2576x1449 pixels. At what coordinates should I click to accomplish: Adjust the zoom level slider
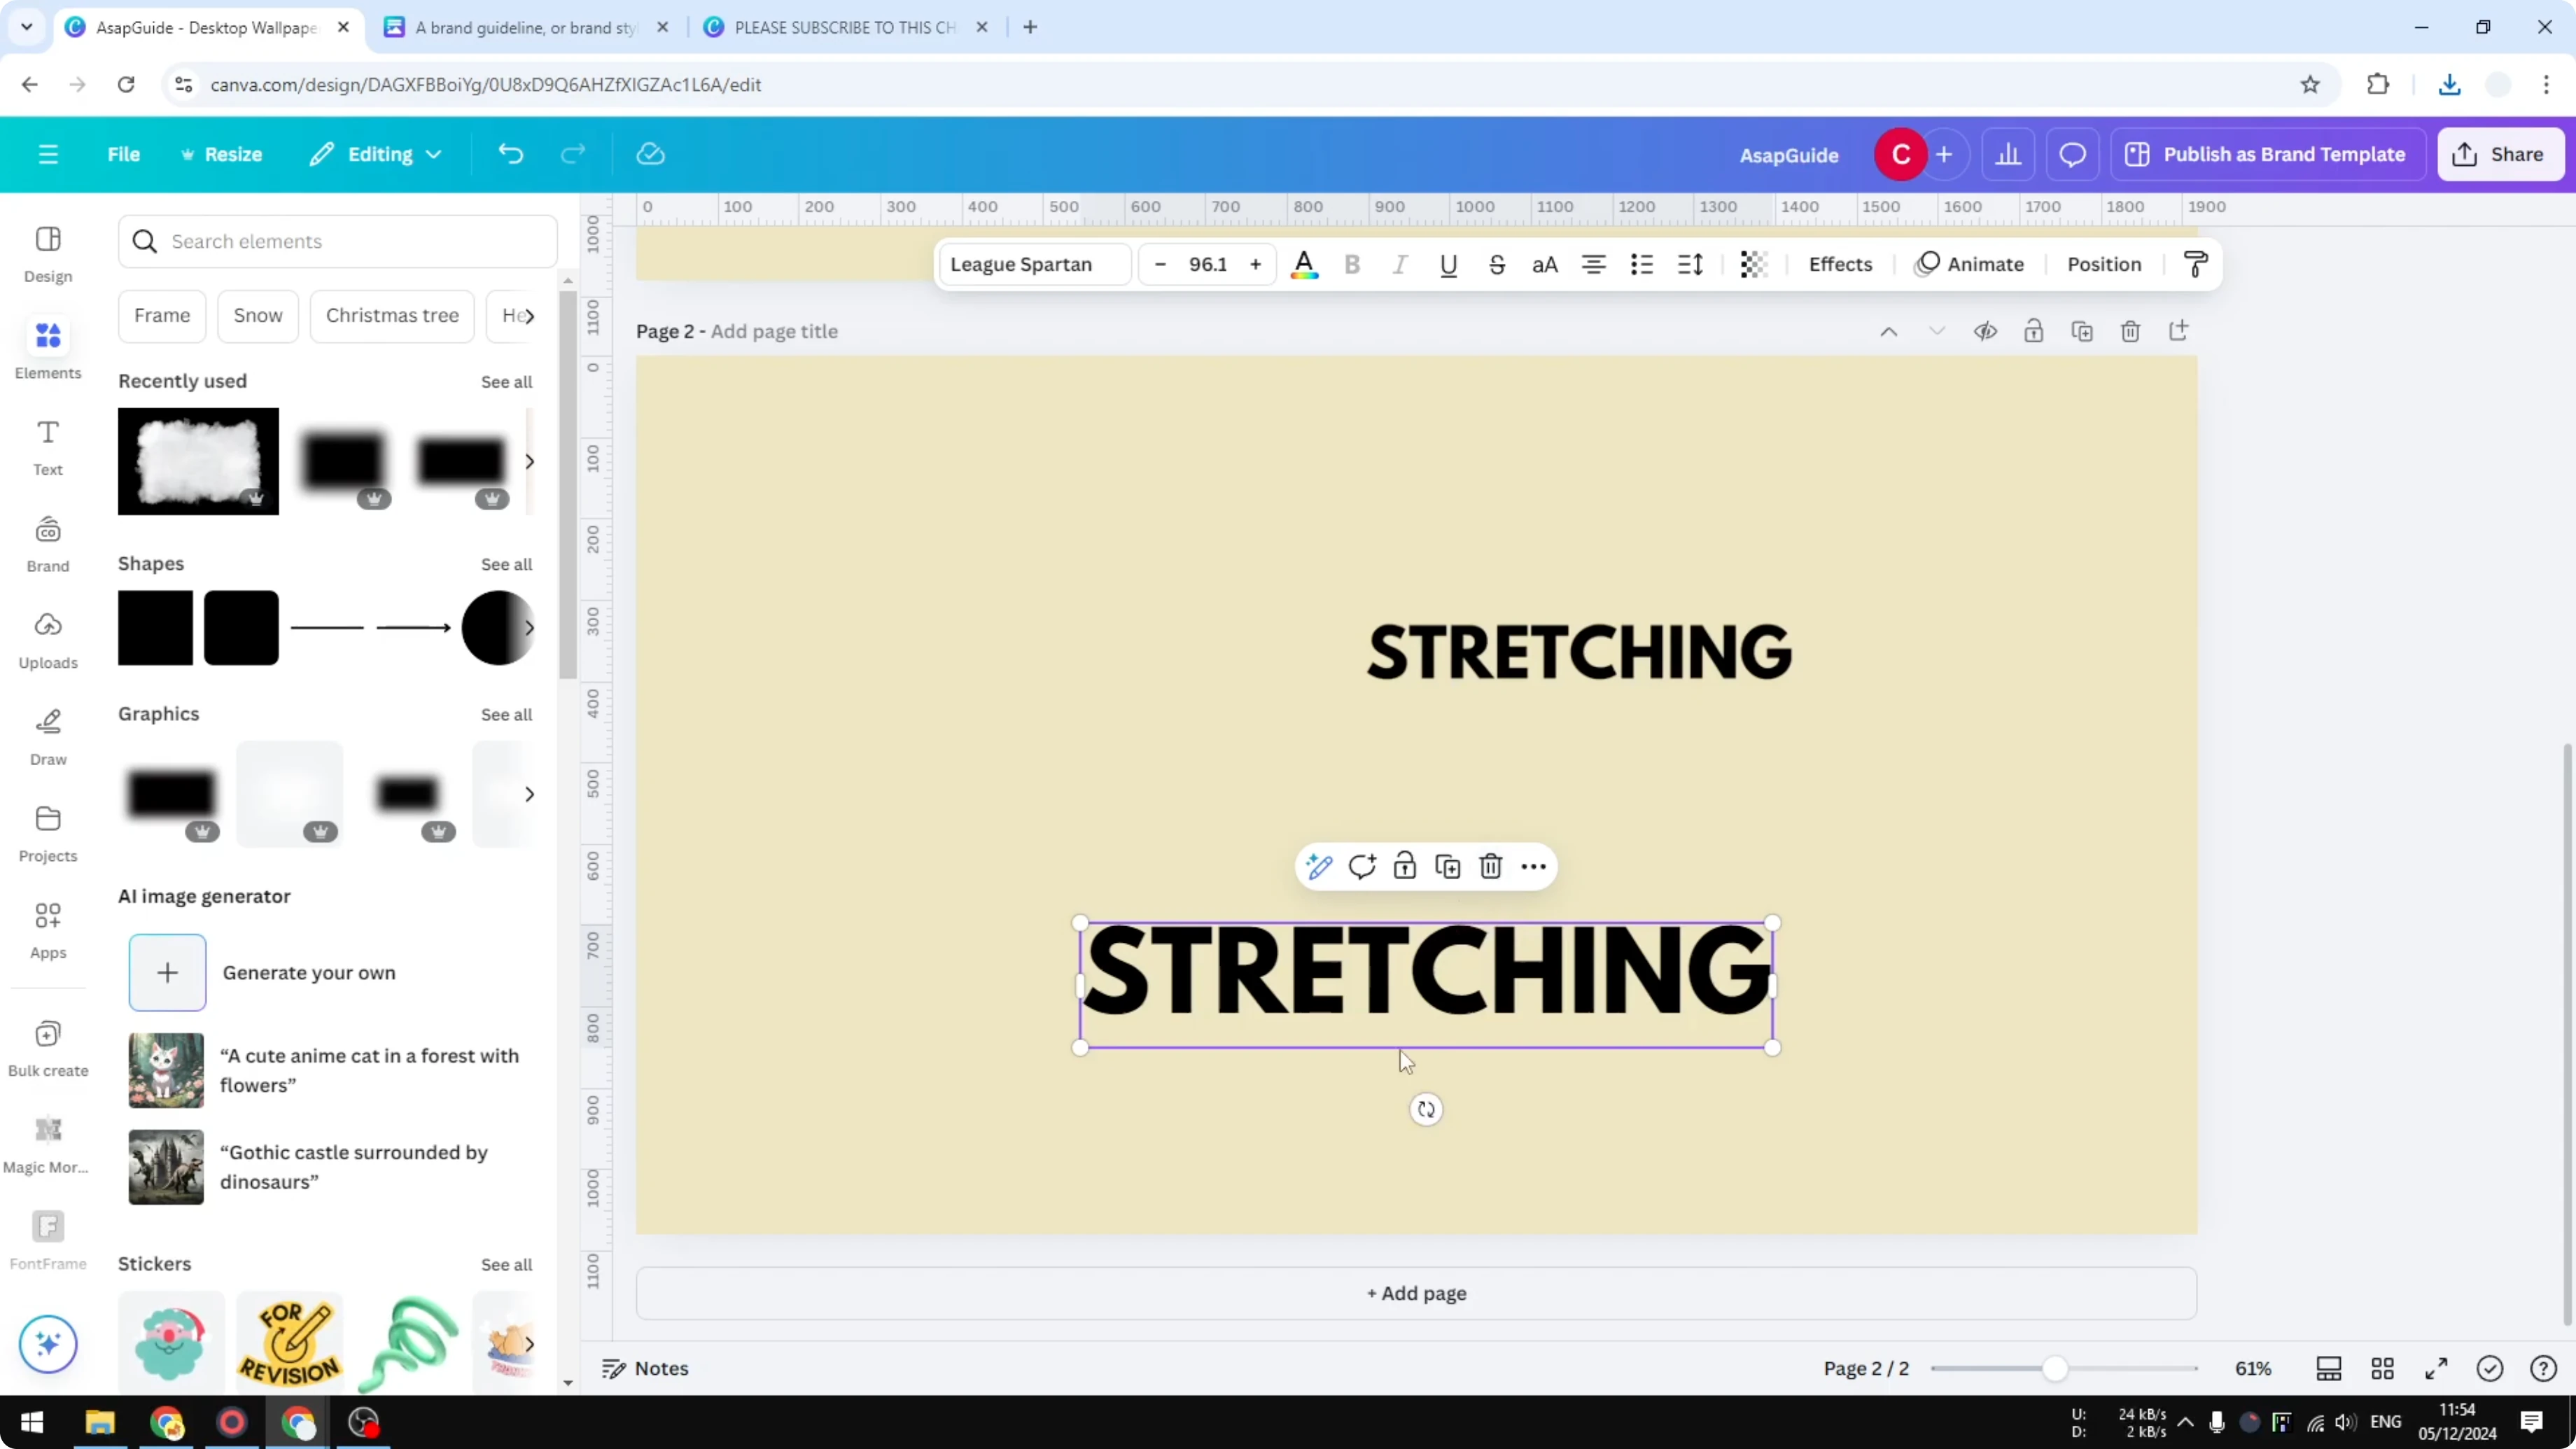[2054, 1368]
